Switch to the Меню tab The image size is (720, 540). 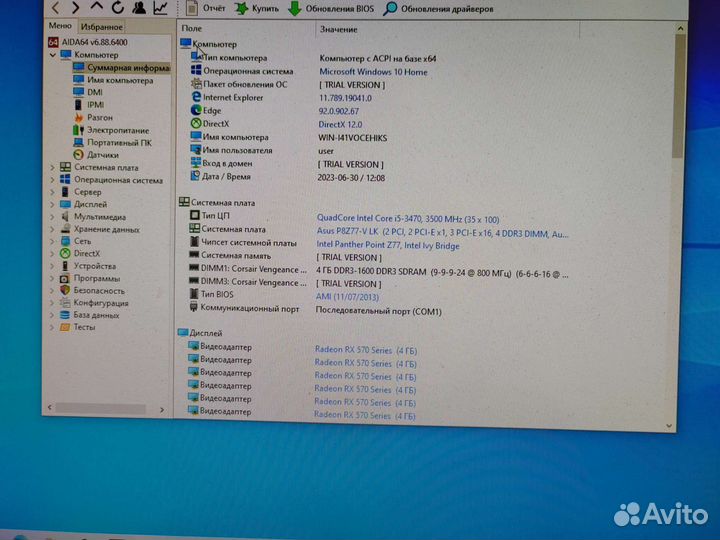60,26
